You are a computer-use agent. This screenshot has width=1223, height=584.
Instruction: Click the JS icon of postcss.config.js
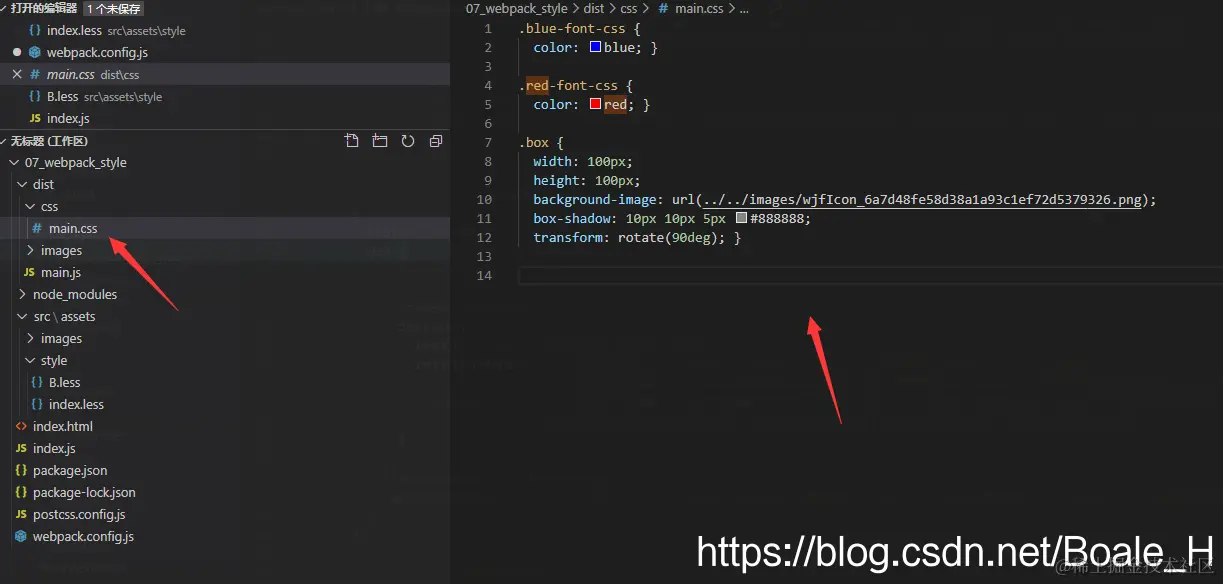pos(21,514)
